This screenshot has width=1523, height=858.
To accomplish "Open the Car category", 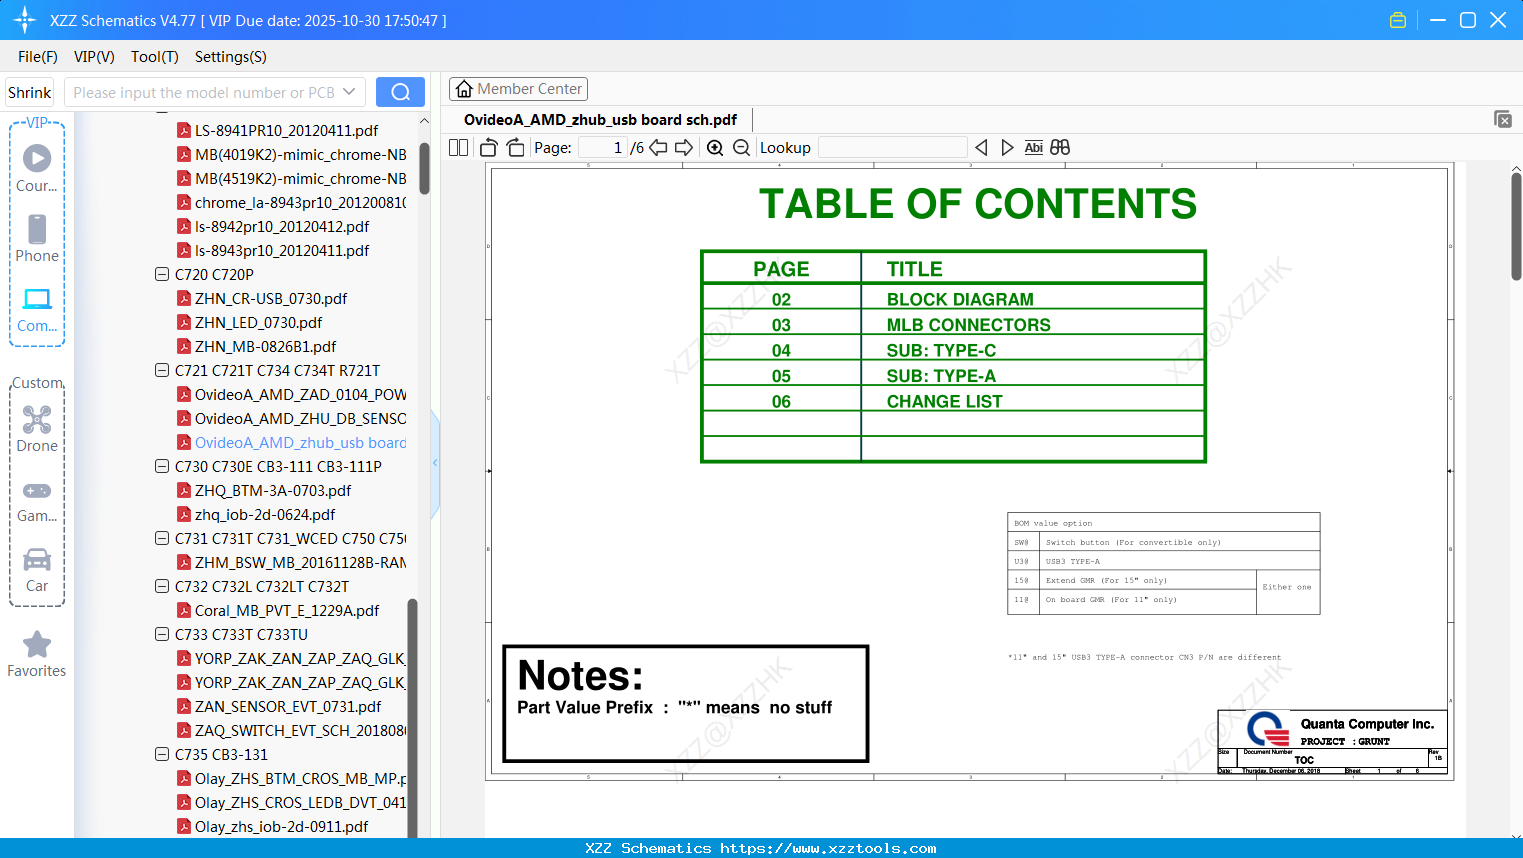I will tap(37, 569).
